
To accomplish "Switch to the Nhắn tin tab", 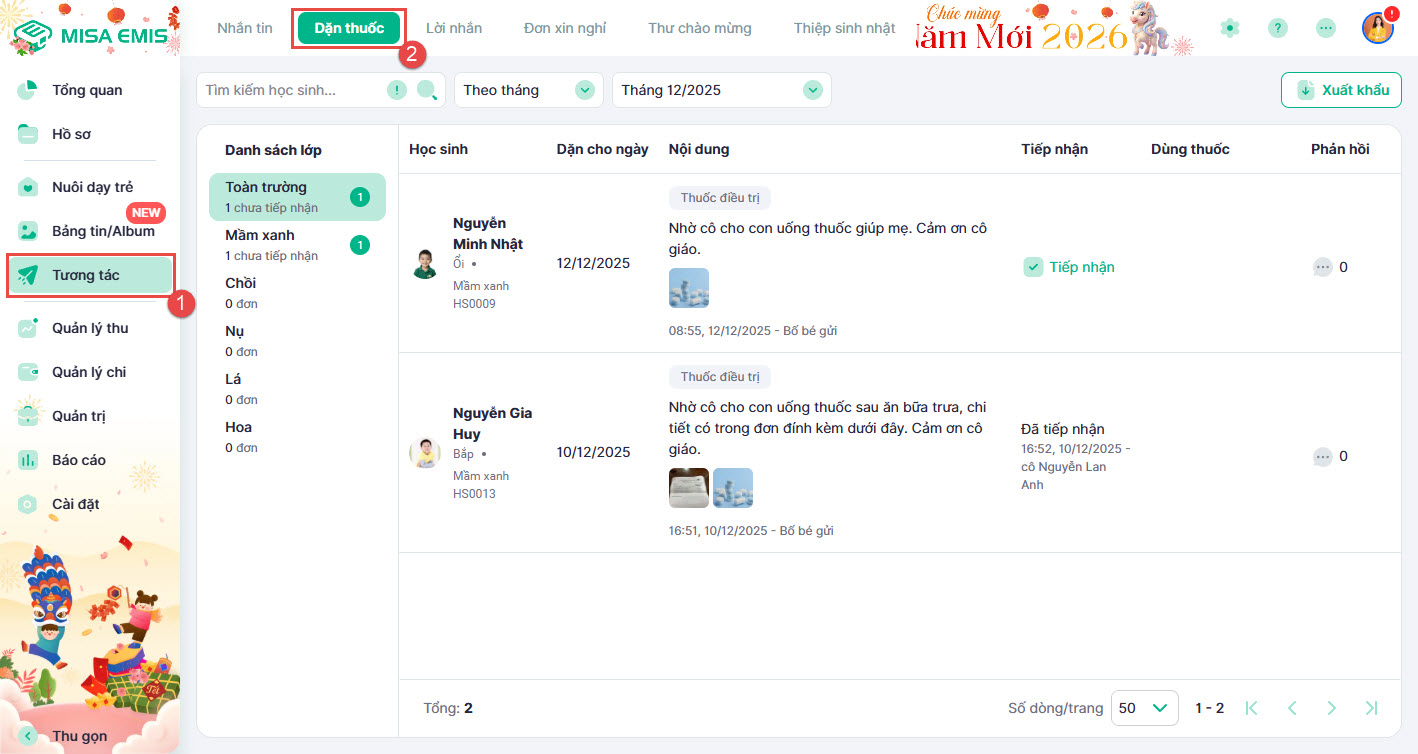I will 245,28.
